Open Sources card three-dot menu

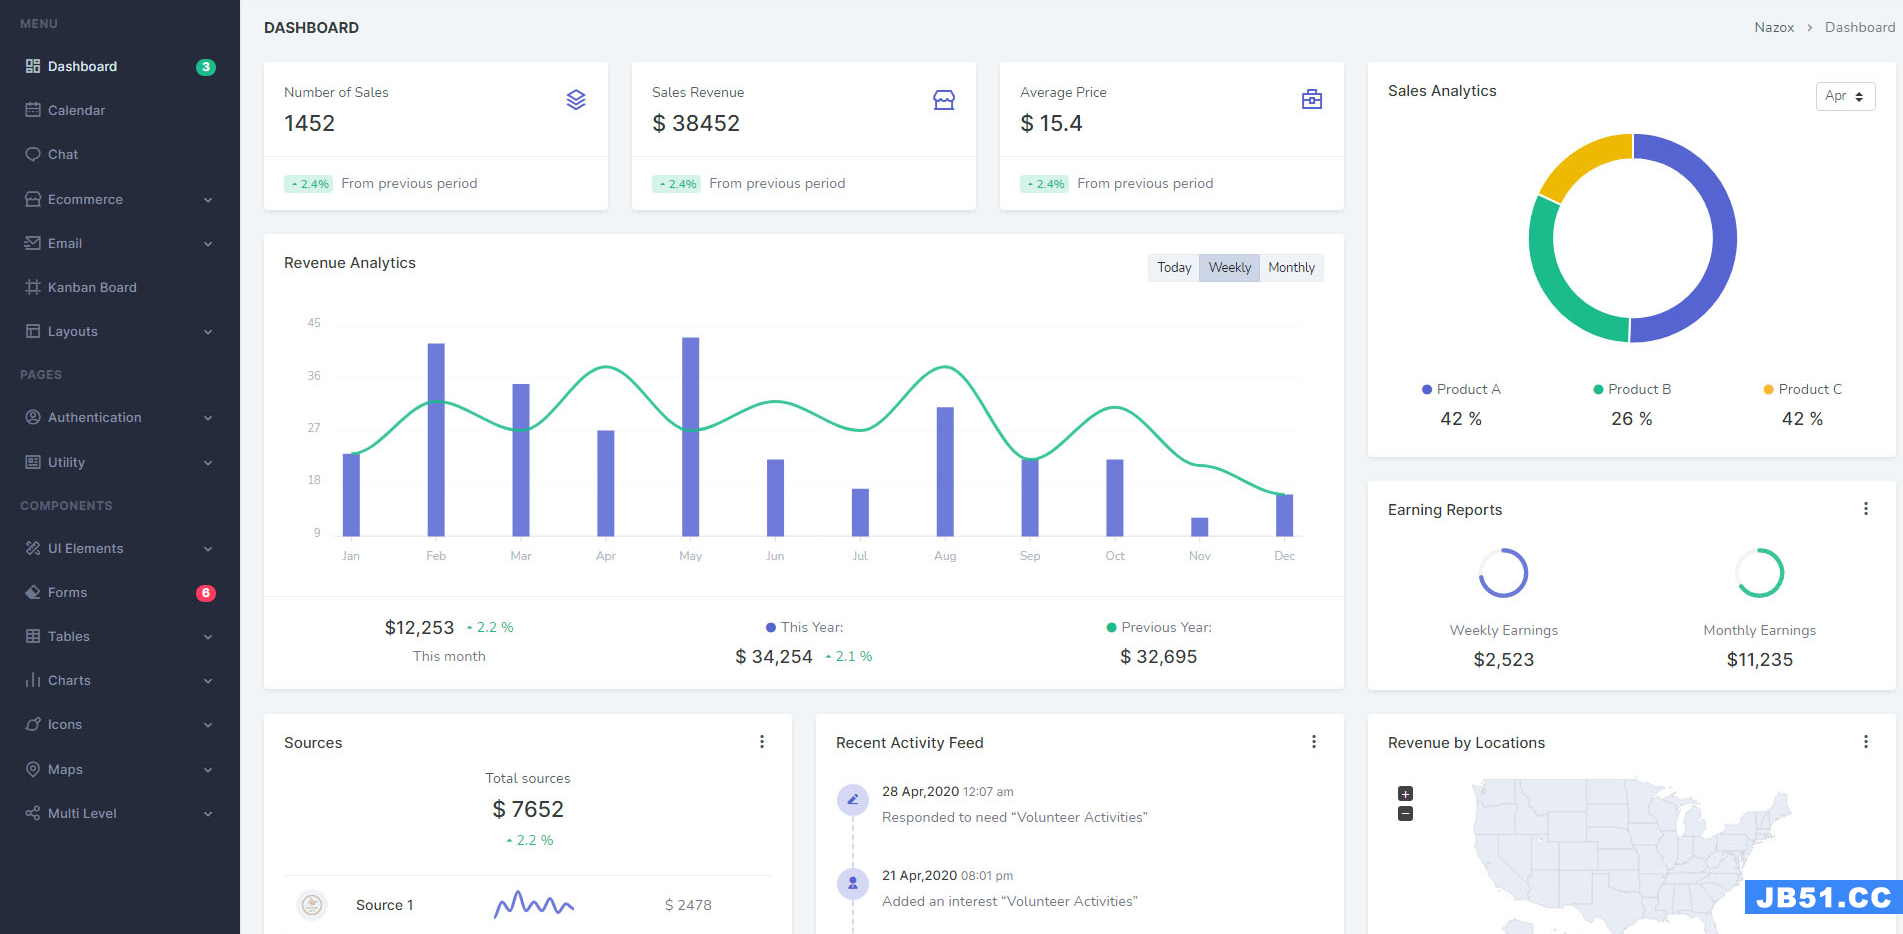[x=762, y=742]
